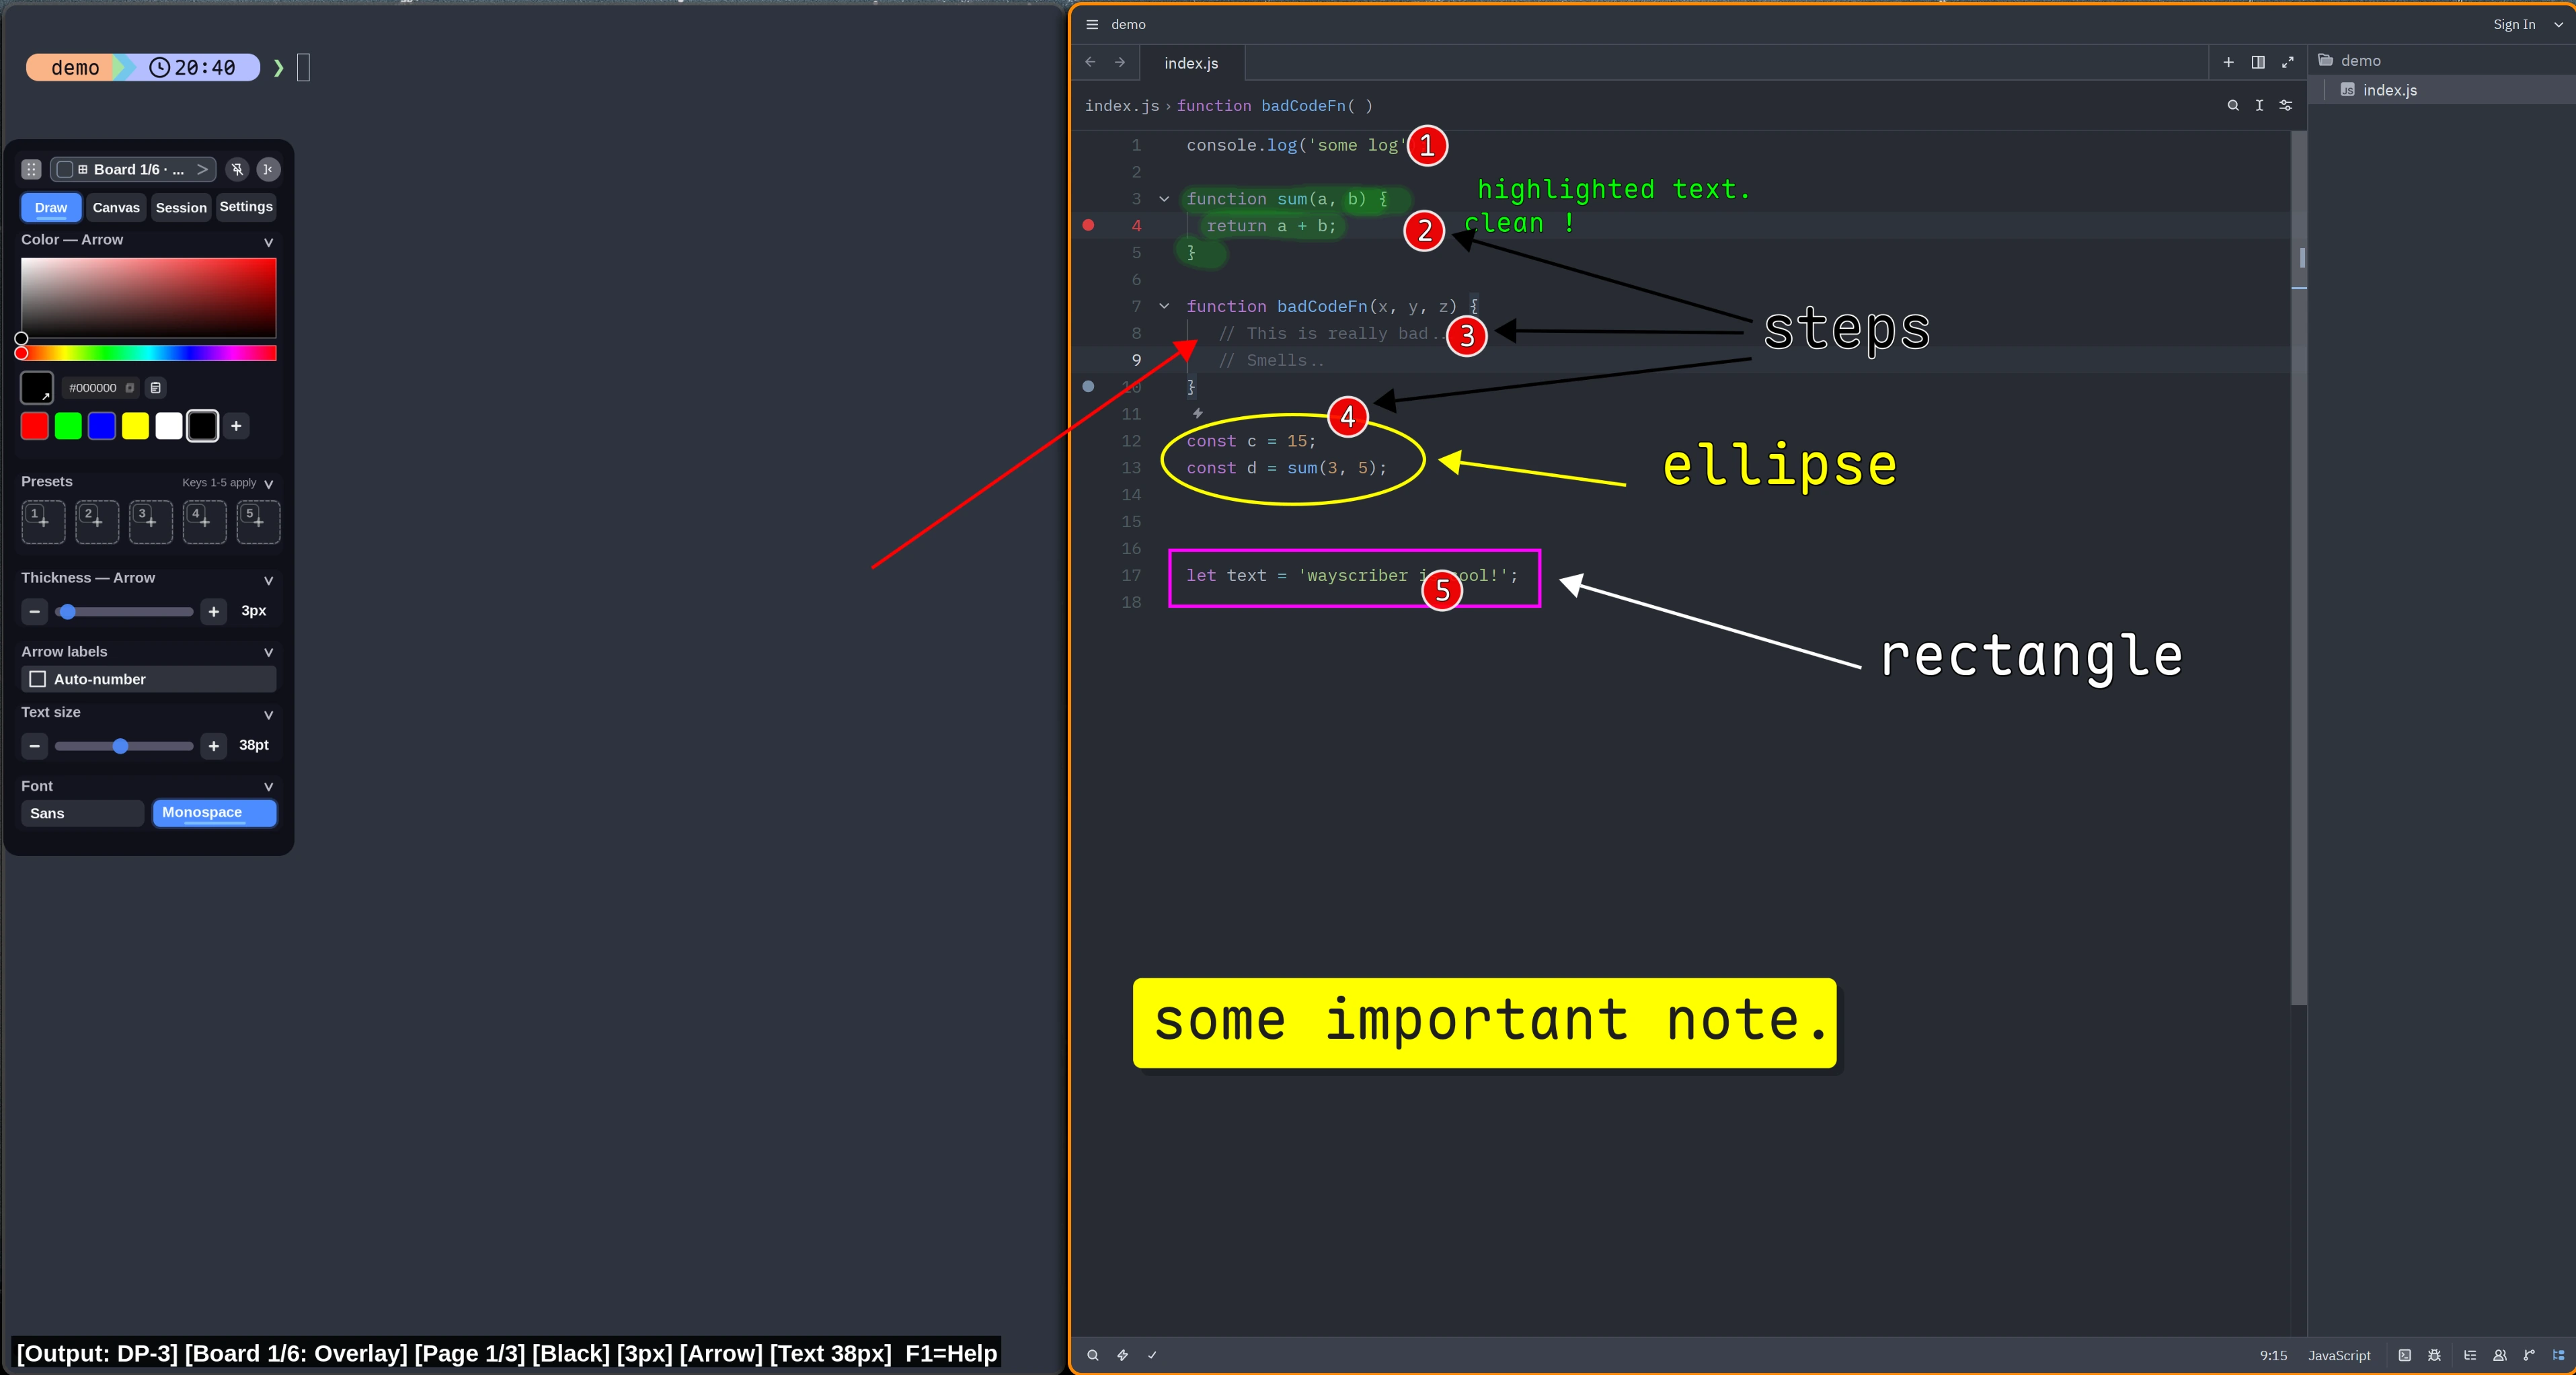This screenshot has height=1375, width=2576.
Task: Click the lightning bolt status bar icon
Action: [1122, 1355]
